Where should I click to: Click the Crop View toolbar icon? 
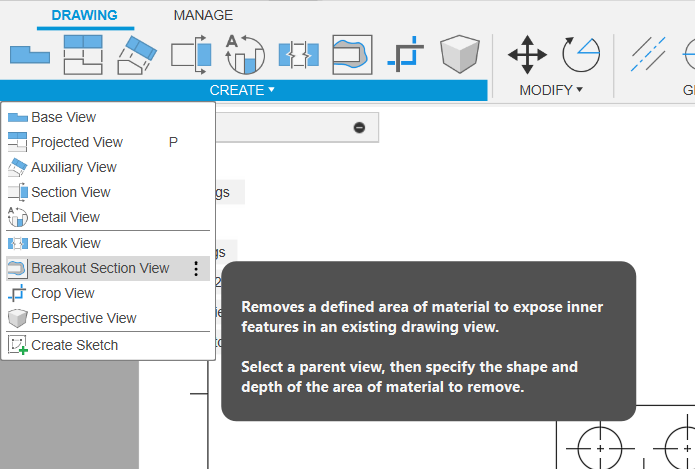406,55
